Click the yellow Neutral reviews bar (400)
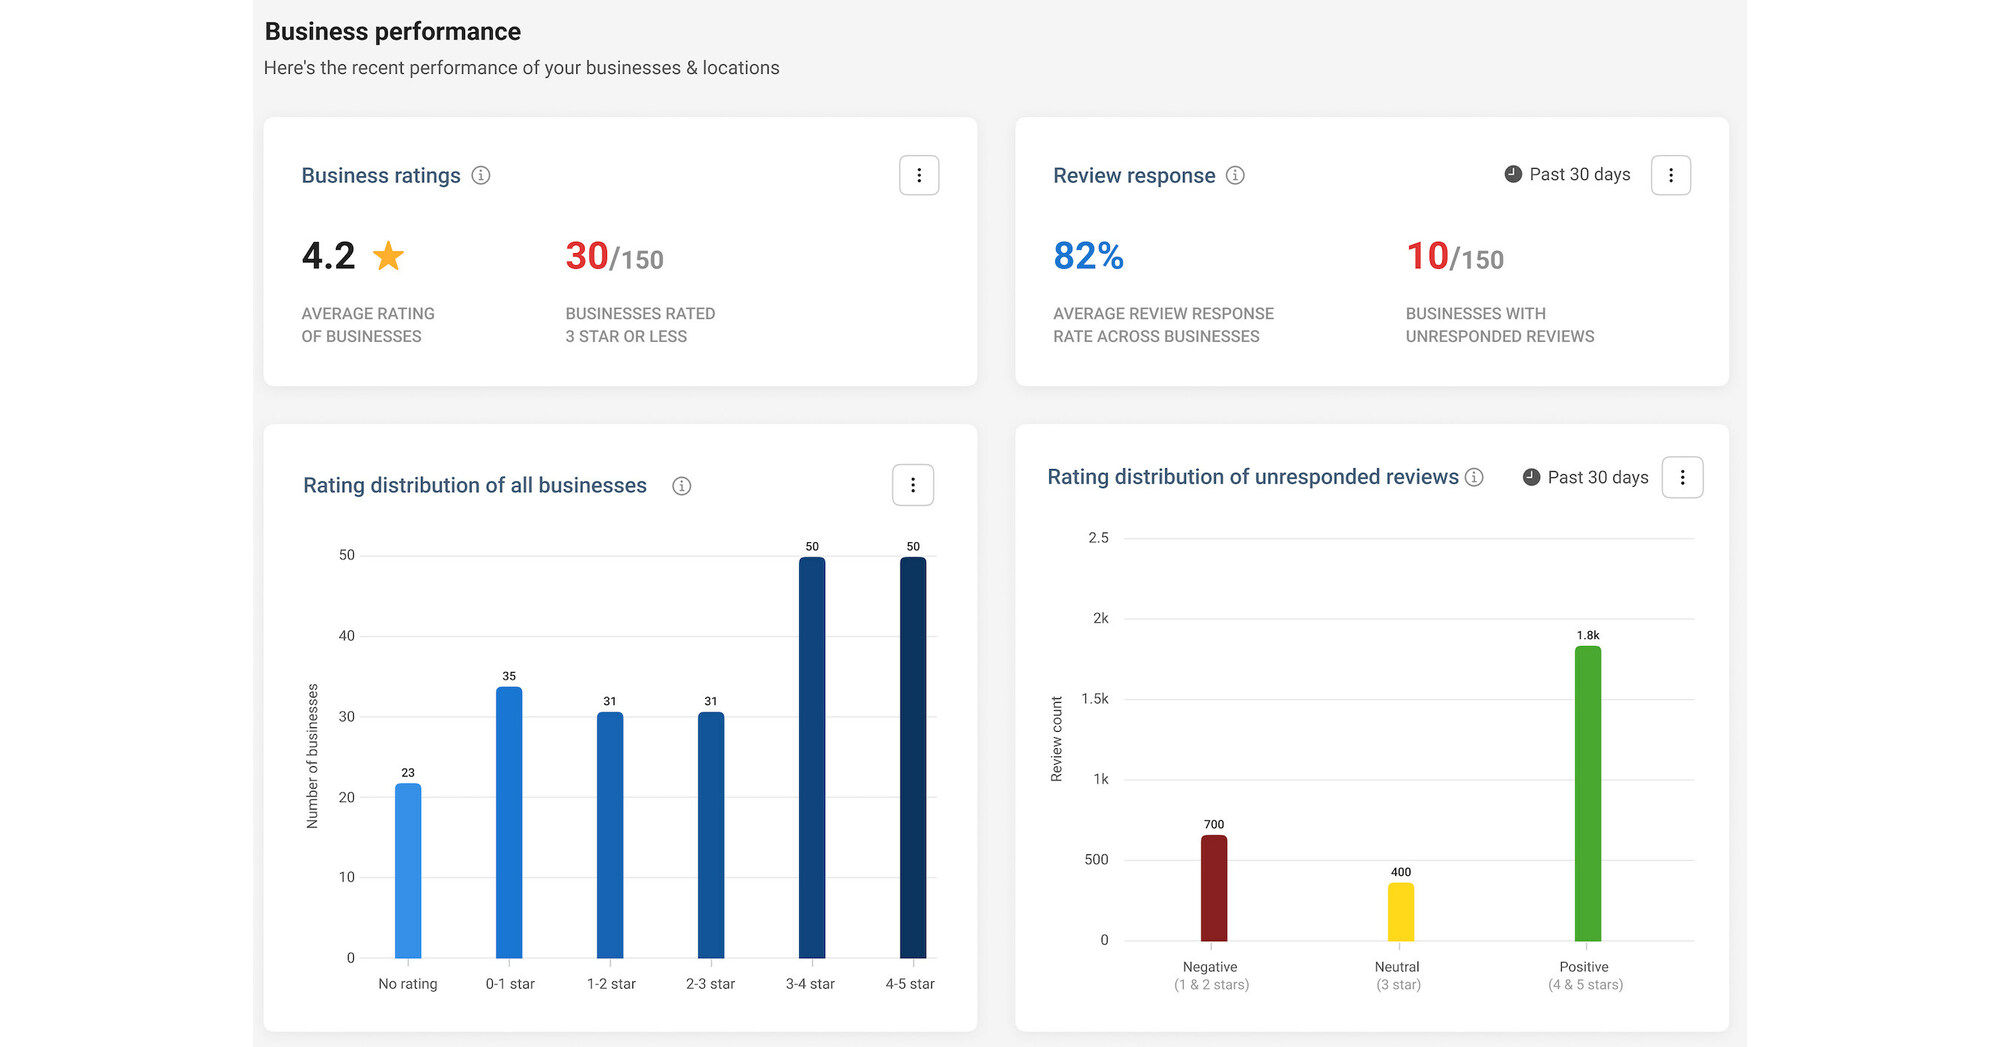This screenshot has width=2000, height=1047. click(1401, 912)
